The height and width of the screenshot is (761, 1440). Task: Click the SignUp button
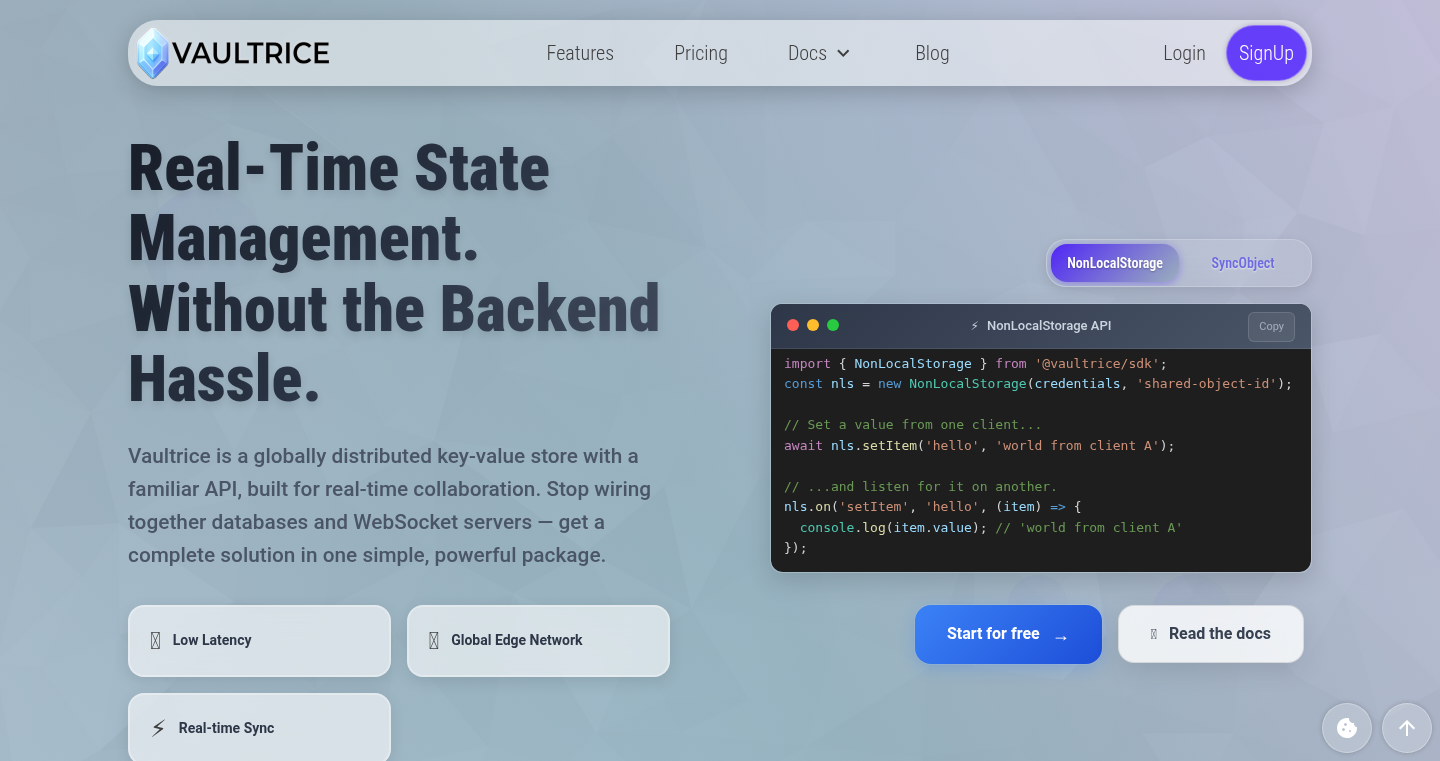[1266, 53]
